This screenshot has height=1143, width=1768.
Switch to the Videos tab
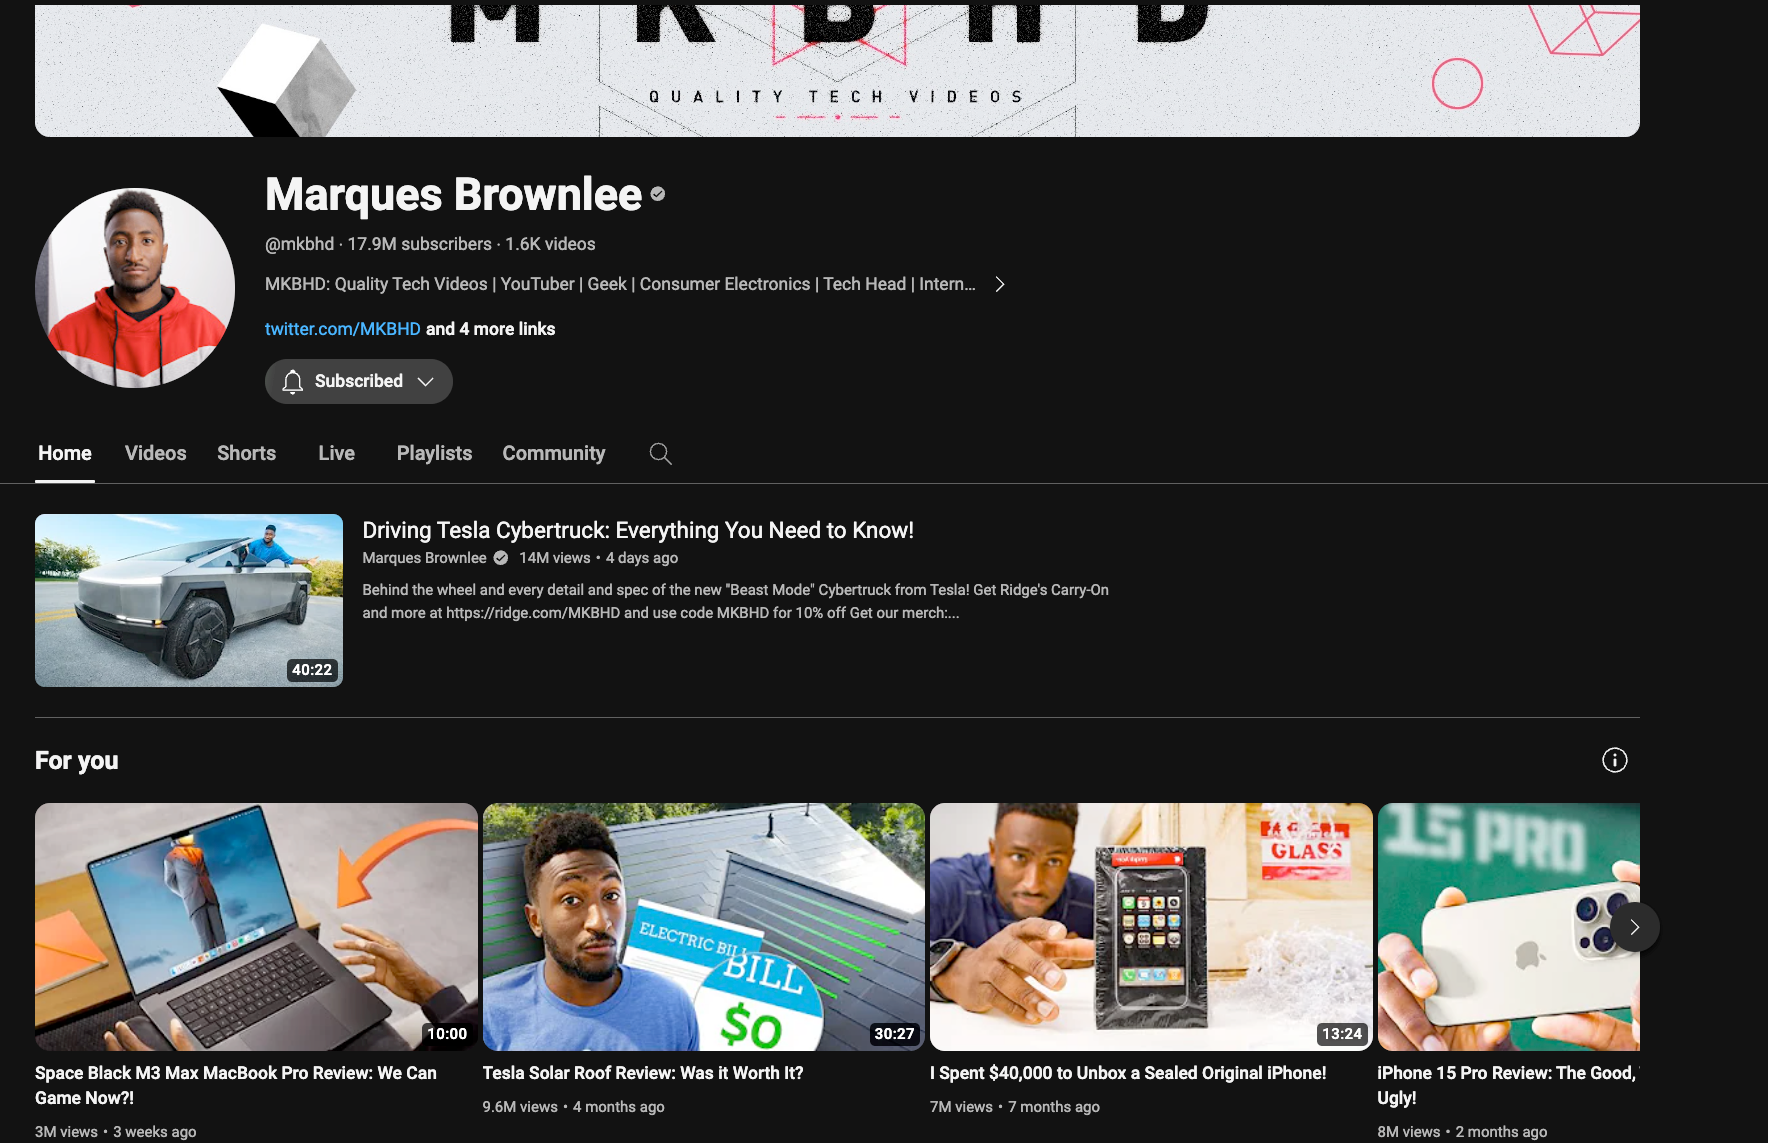[x=155, y=454]
